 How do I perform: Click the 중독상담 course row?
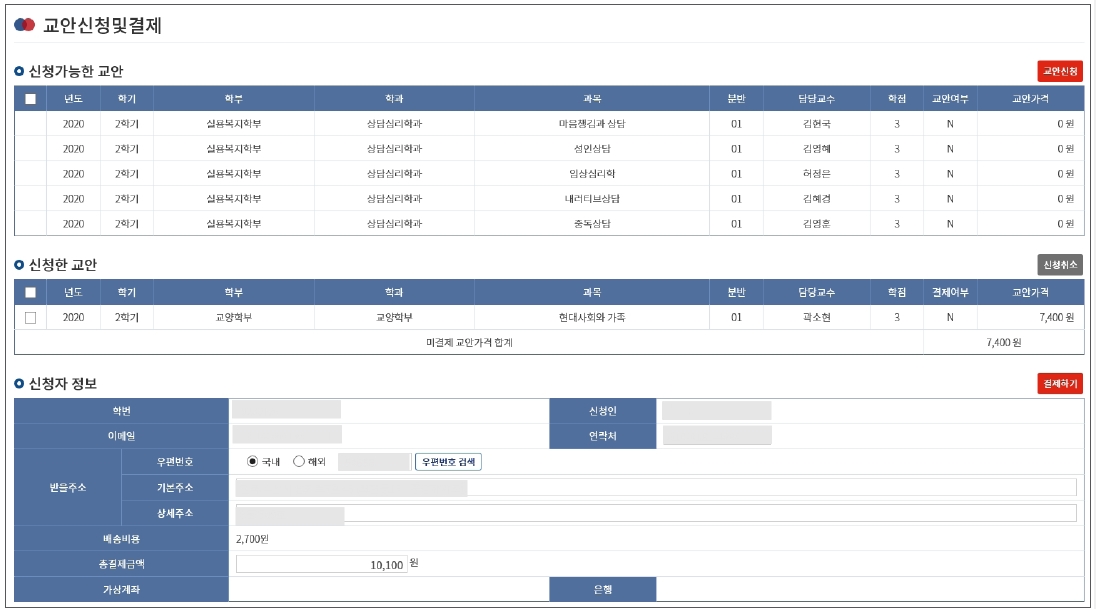(x=592, y=224)
